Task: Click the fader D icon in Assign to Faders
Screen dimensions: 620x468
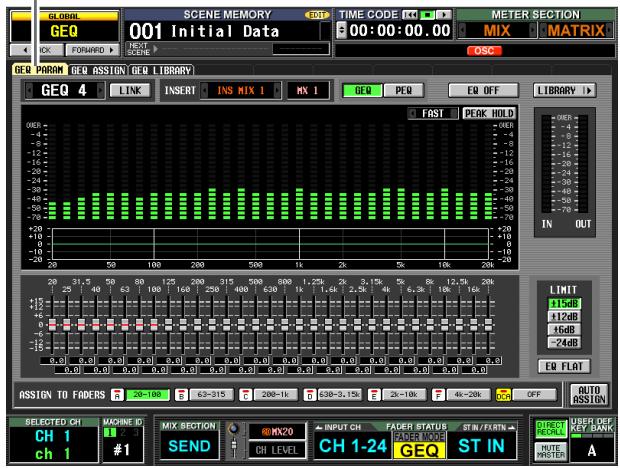Action: coord(310,395)
